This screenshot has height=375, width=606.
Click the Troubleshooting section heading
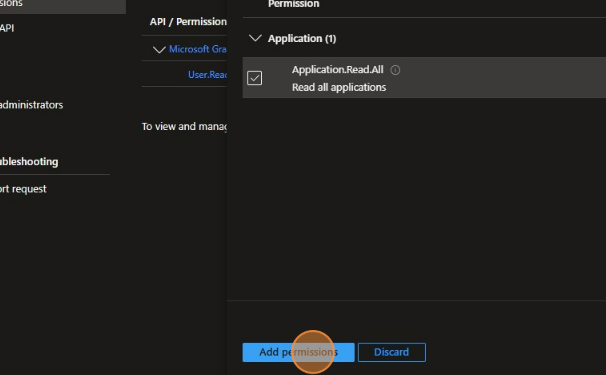[x=29, y=162]
